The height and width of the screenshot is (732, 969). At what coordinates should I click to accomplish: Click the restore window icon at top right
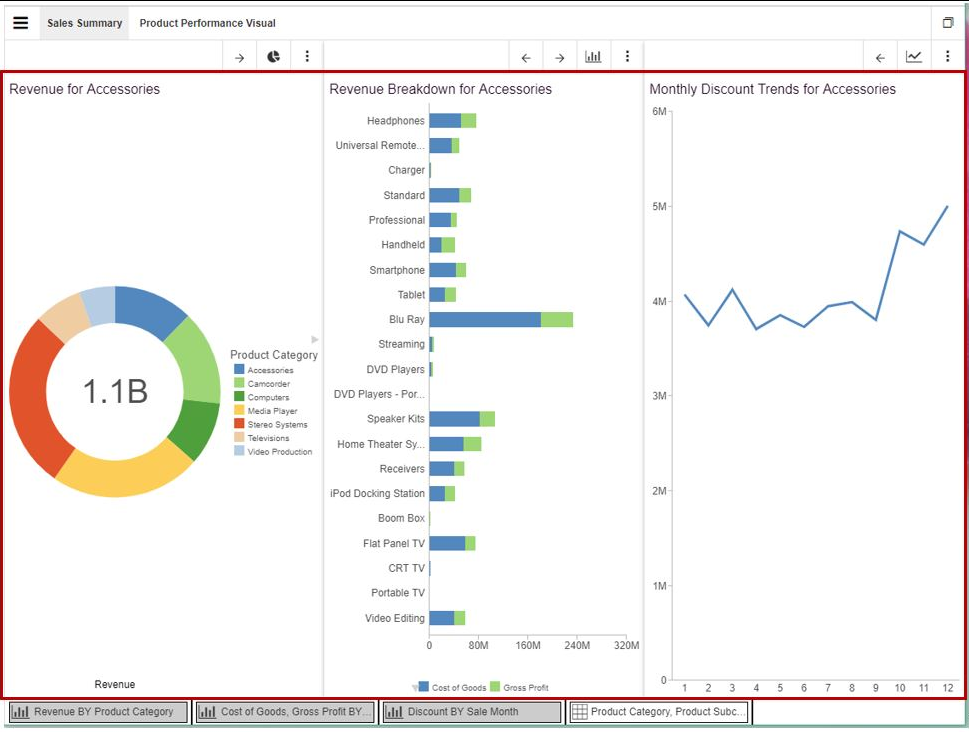coord(947,23)
